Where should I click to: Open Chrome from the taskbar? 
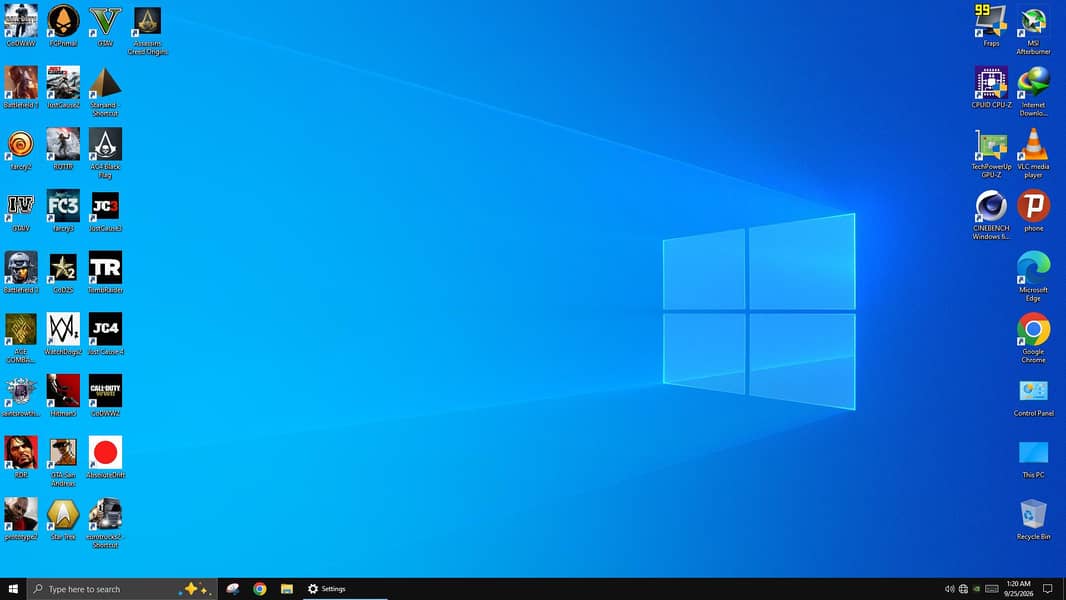pyautogui.click(x=260, y=589)
